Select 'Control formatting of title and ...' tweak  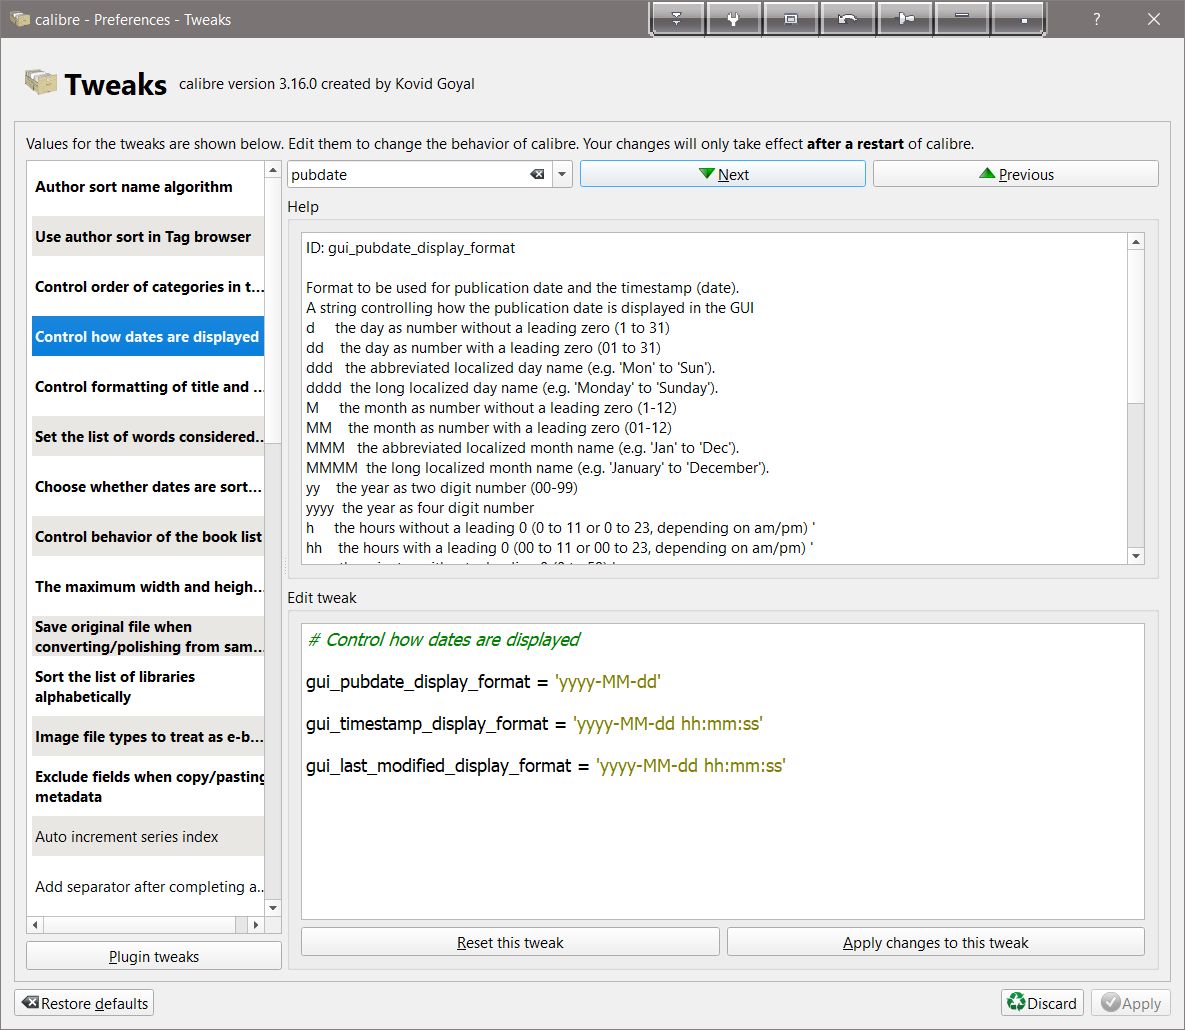click(147, 386)
